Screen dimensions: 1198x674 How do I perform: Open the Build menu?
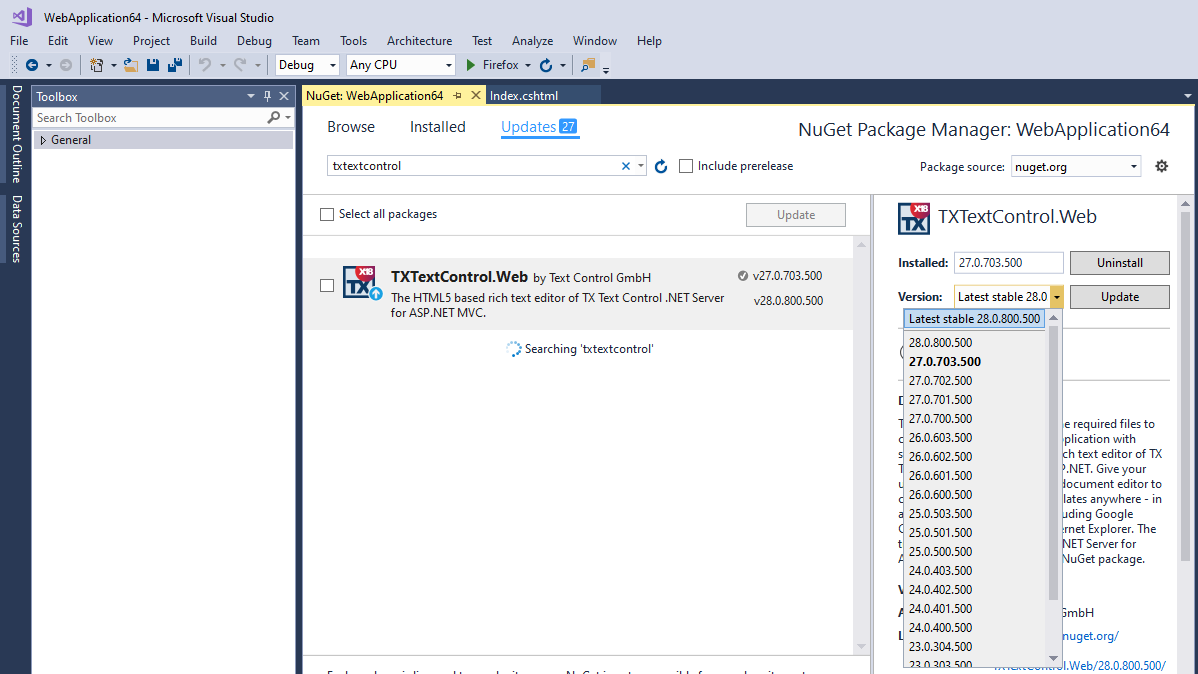pyautogui.click(x=203, y=41)
